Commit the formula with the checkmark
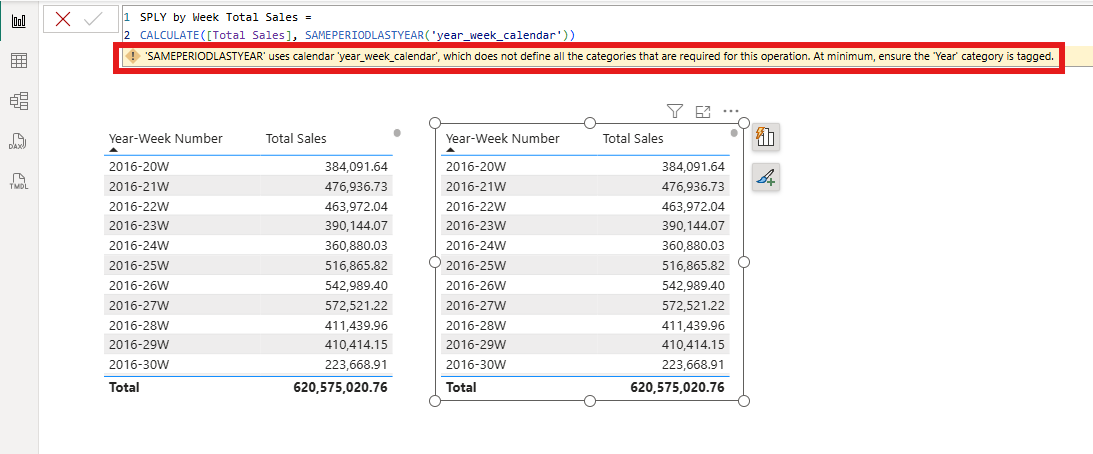Image resolution: width=1093 pixels, height=454 pixels. 93,20
